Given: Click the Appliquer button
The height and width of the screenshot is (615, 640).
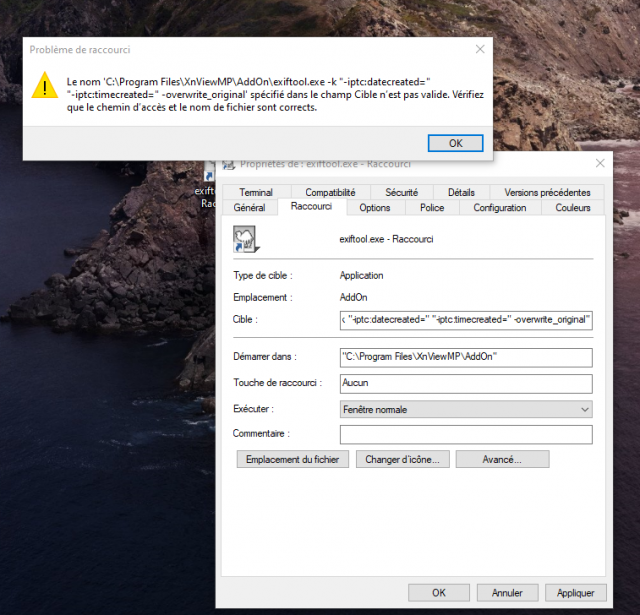Looking at the screenshot, I should pos(576,593).
